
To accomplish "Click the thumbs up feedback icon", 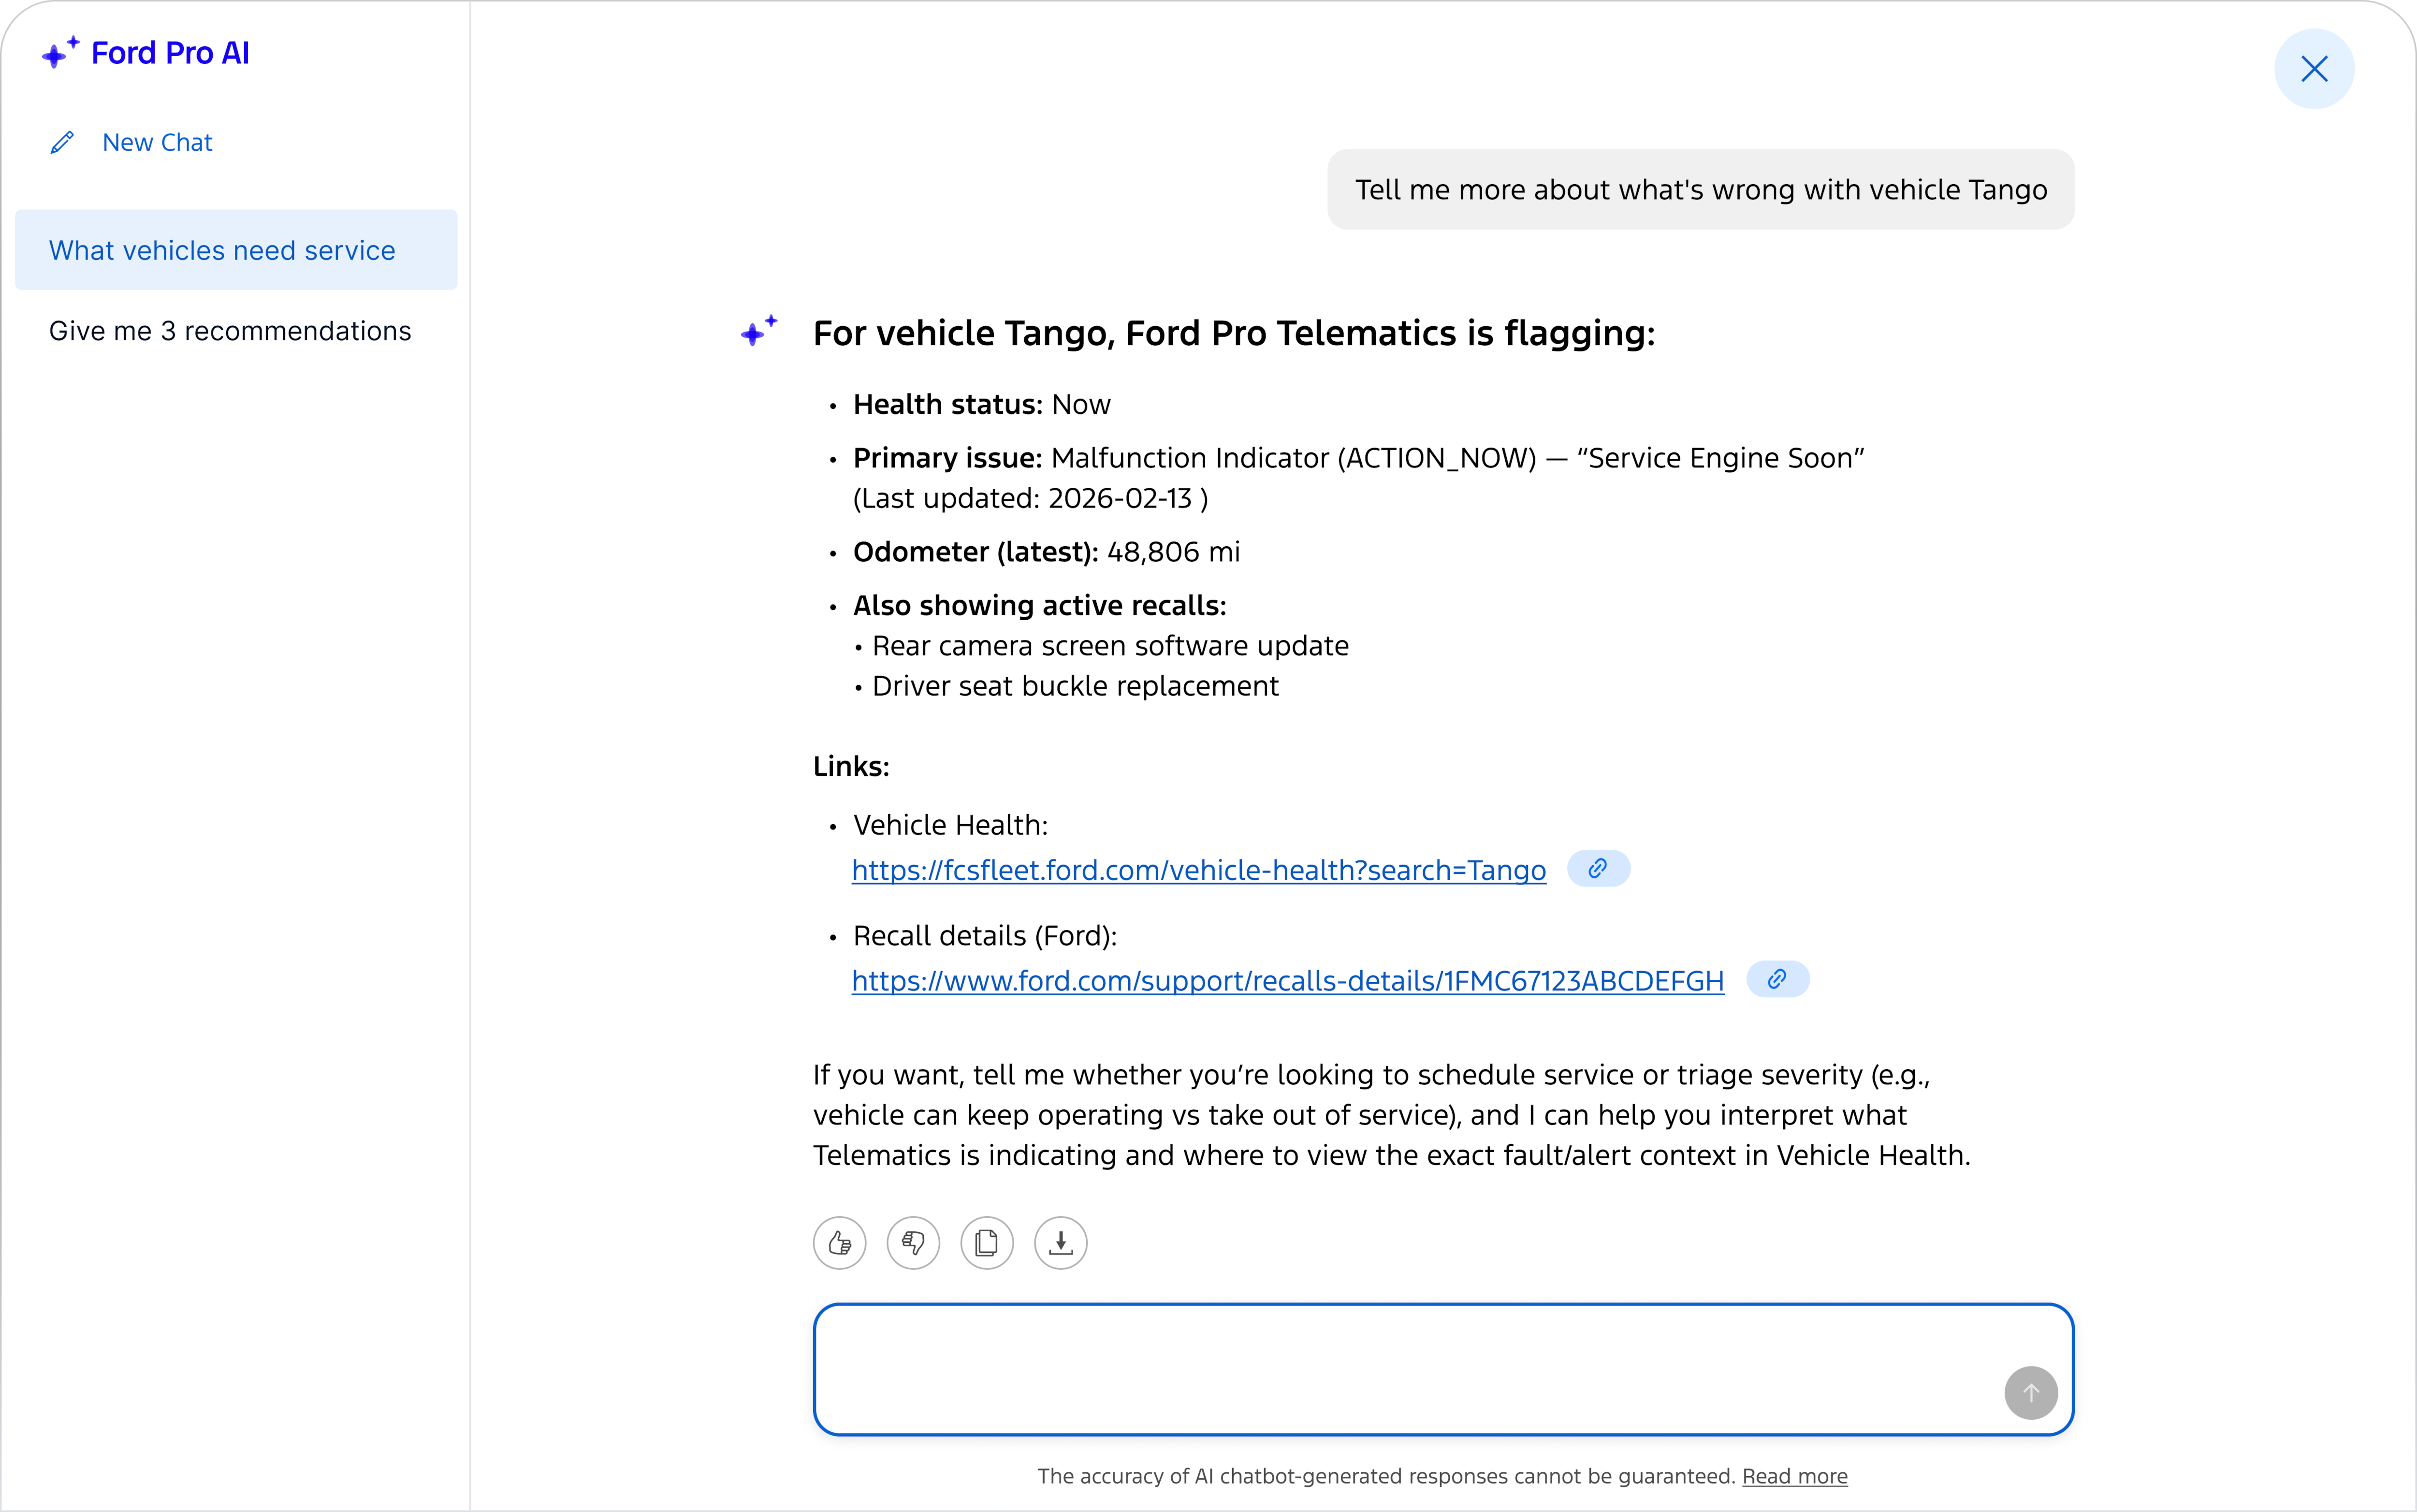I will (x=839, y=1243).
